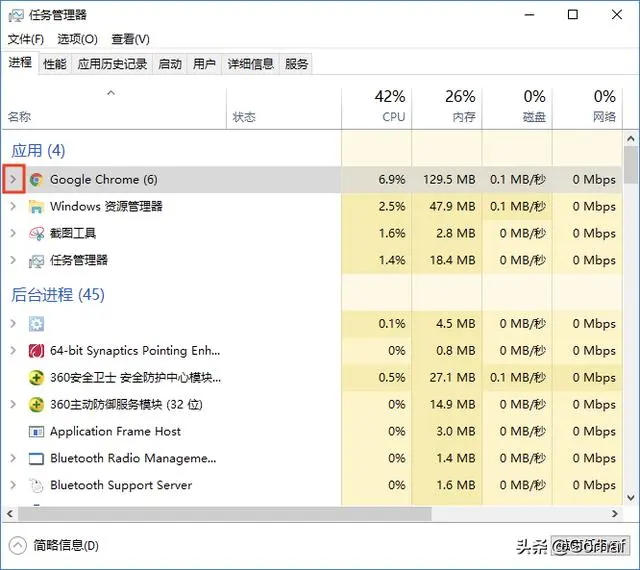Switch to the 用户 tab

coord(204,64)
